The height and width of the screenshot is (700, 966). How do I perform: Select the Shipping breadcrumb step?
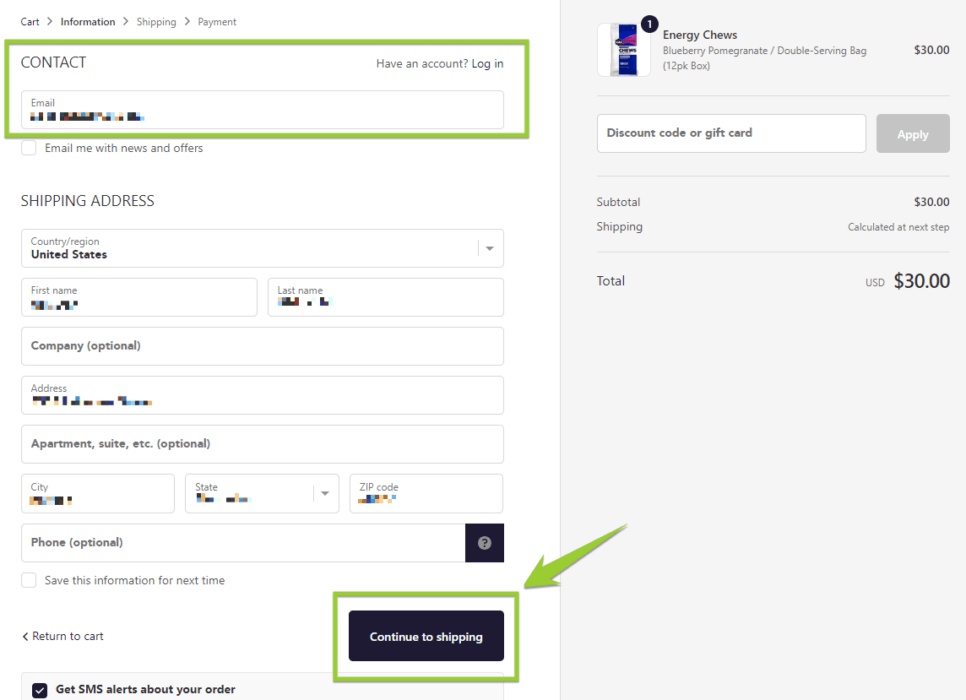click(x=156, y=21)
